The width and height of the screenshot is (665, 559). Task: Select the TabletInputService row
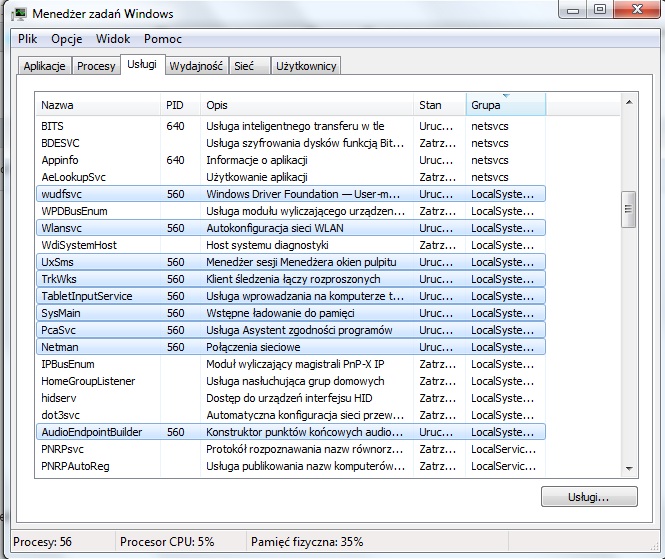click(291, 296)
